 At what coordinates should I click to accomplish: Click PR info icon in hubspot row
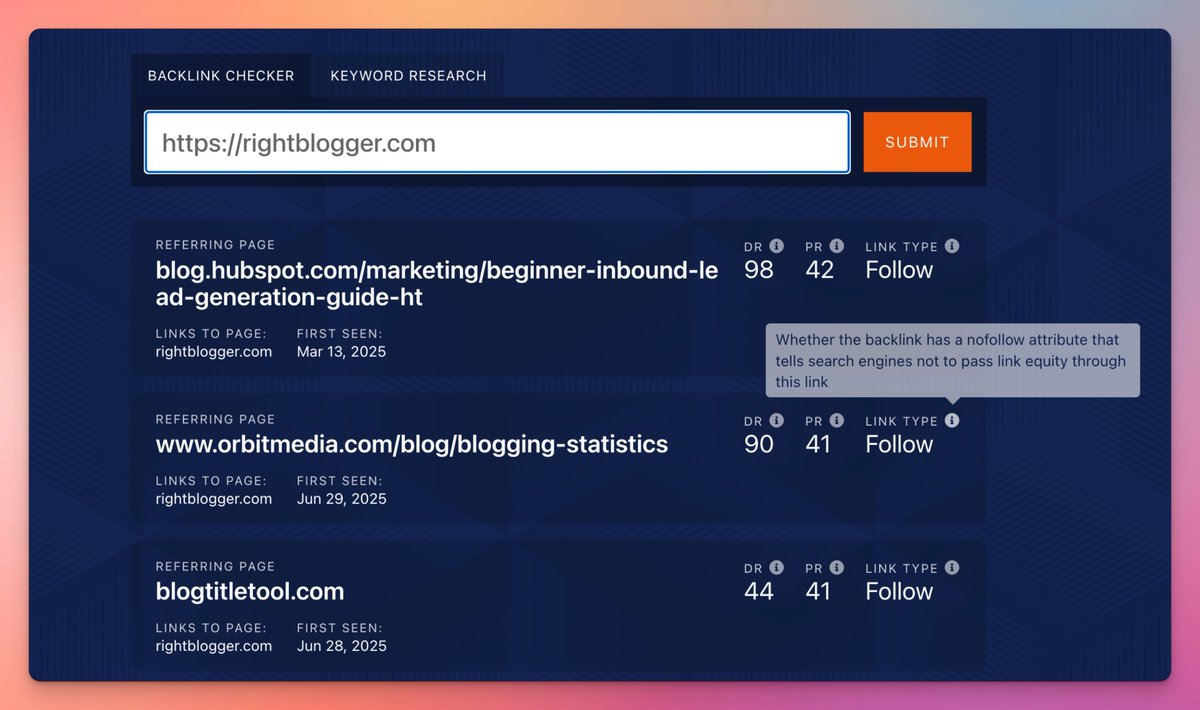837,246
